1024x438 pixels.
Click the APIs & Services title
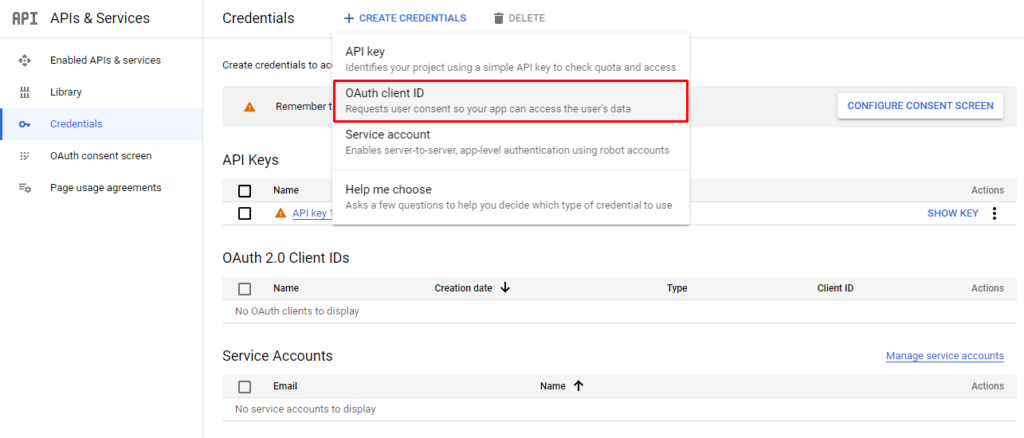[x=100, y=18]
